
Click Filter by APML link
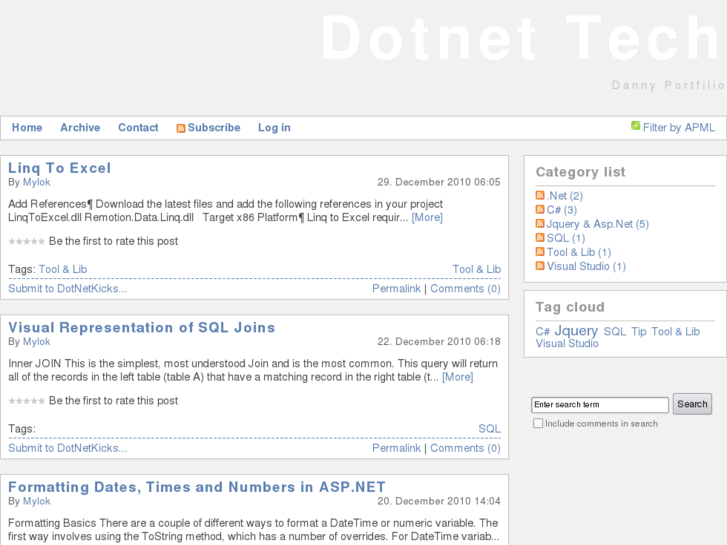click(679, 128)
